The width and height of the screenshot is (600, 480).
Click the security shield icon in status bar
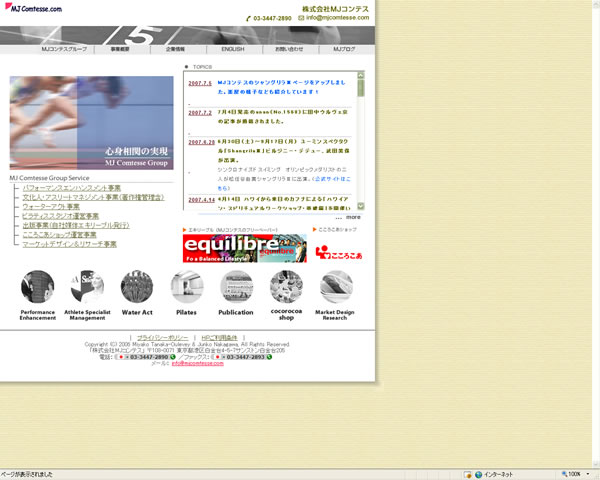click(x=468, y=475)
